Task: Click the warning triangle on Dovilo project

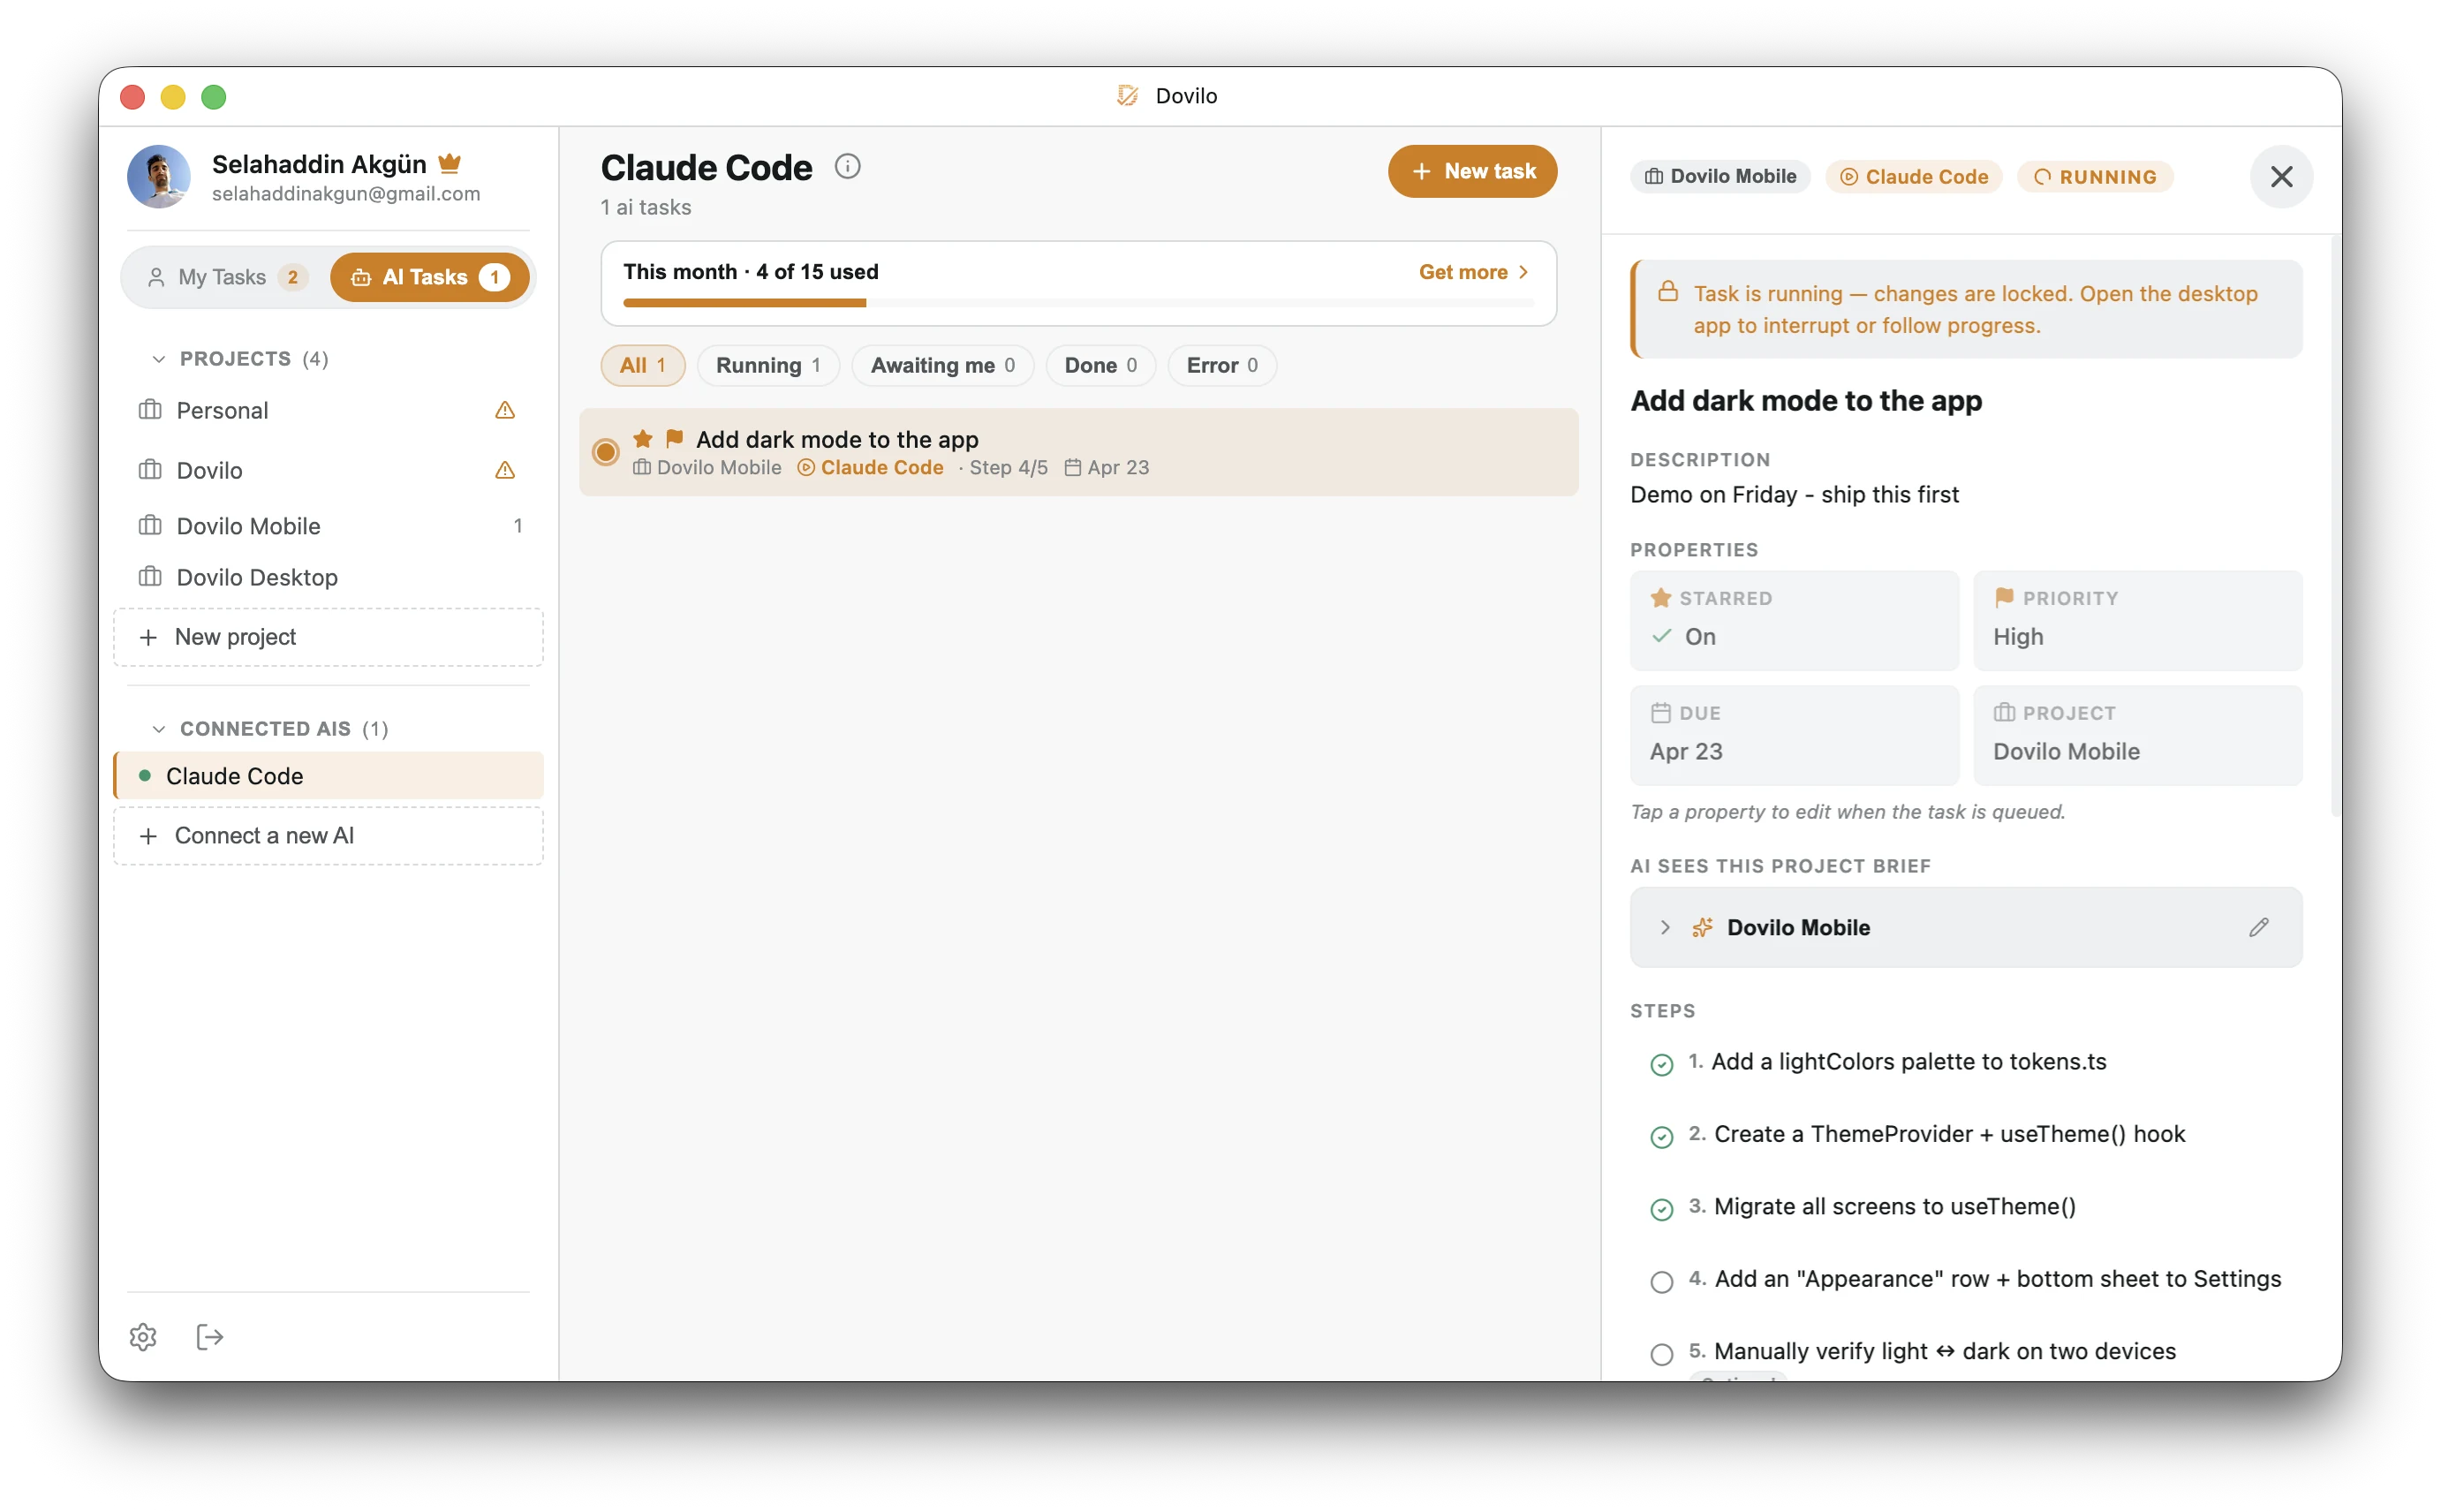Action: click(x=505, y=470)
